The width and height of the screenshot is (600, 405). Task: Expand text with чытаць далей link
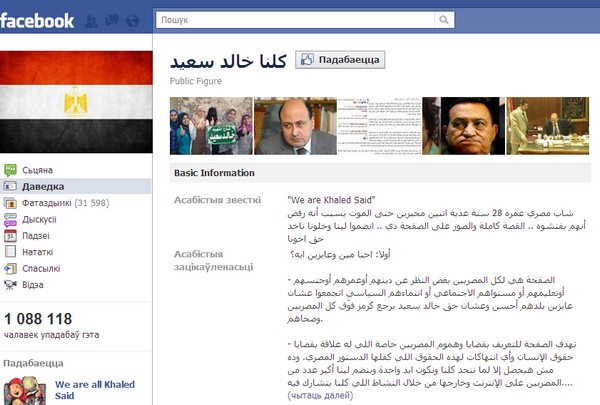tap(320, 395)
